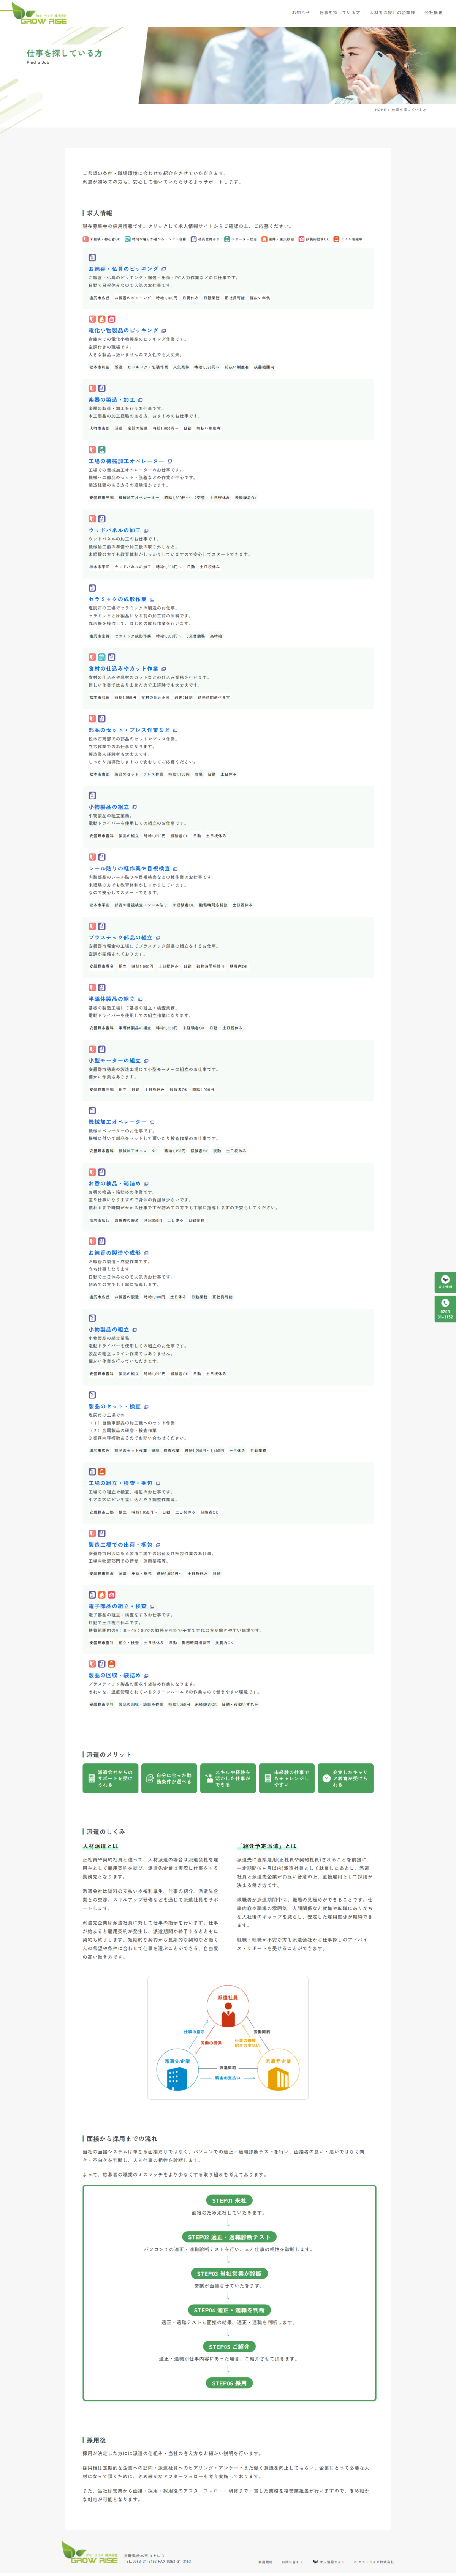Open the お知らせ menu item
Viewport: 456px width, 2576px height.
300,13
